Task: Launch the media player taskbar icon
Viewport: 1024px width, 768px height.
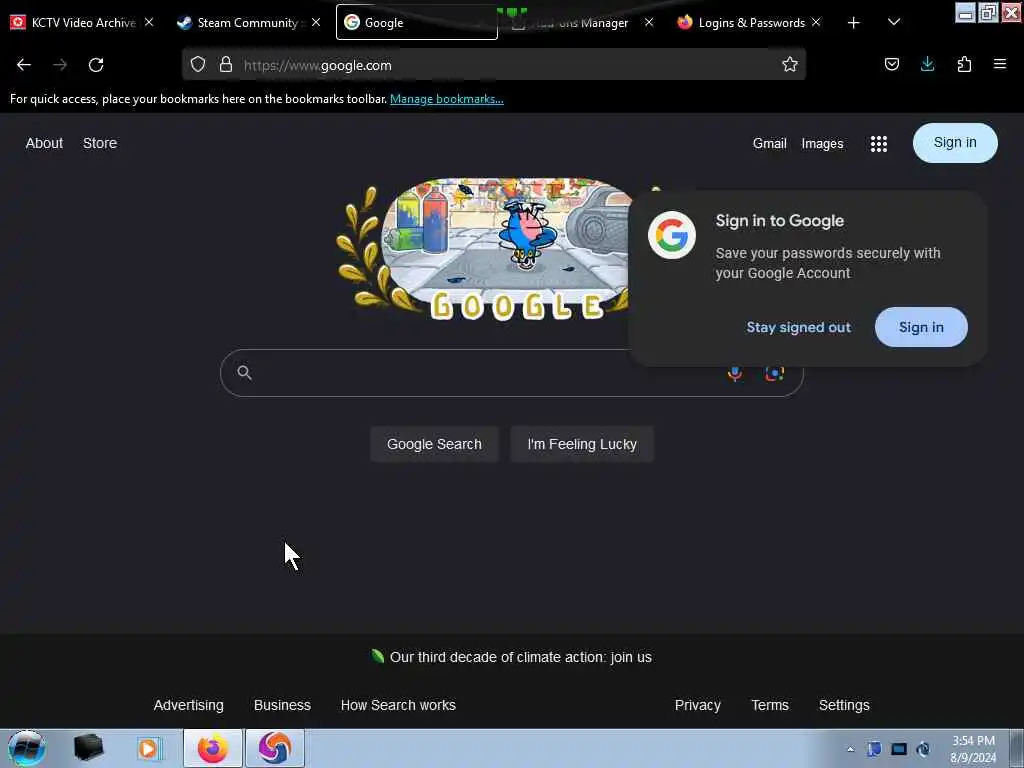Action: (x=150, y=748)
